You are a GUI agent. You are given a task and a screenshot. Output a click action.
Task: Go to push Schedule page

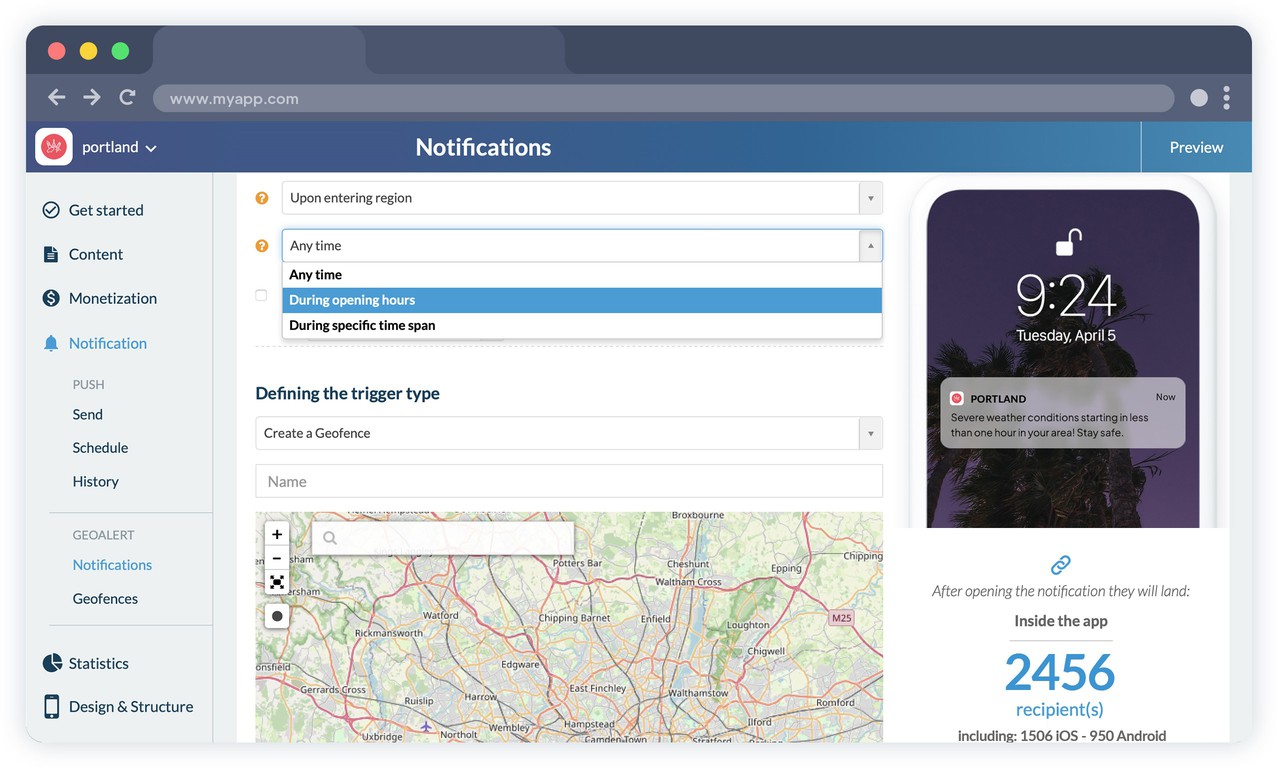pos(100,448)
